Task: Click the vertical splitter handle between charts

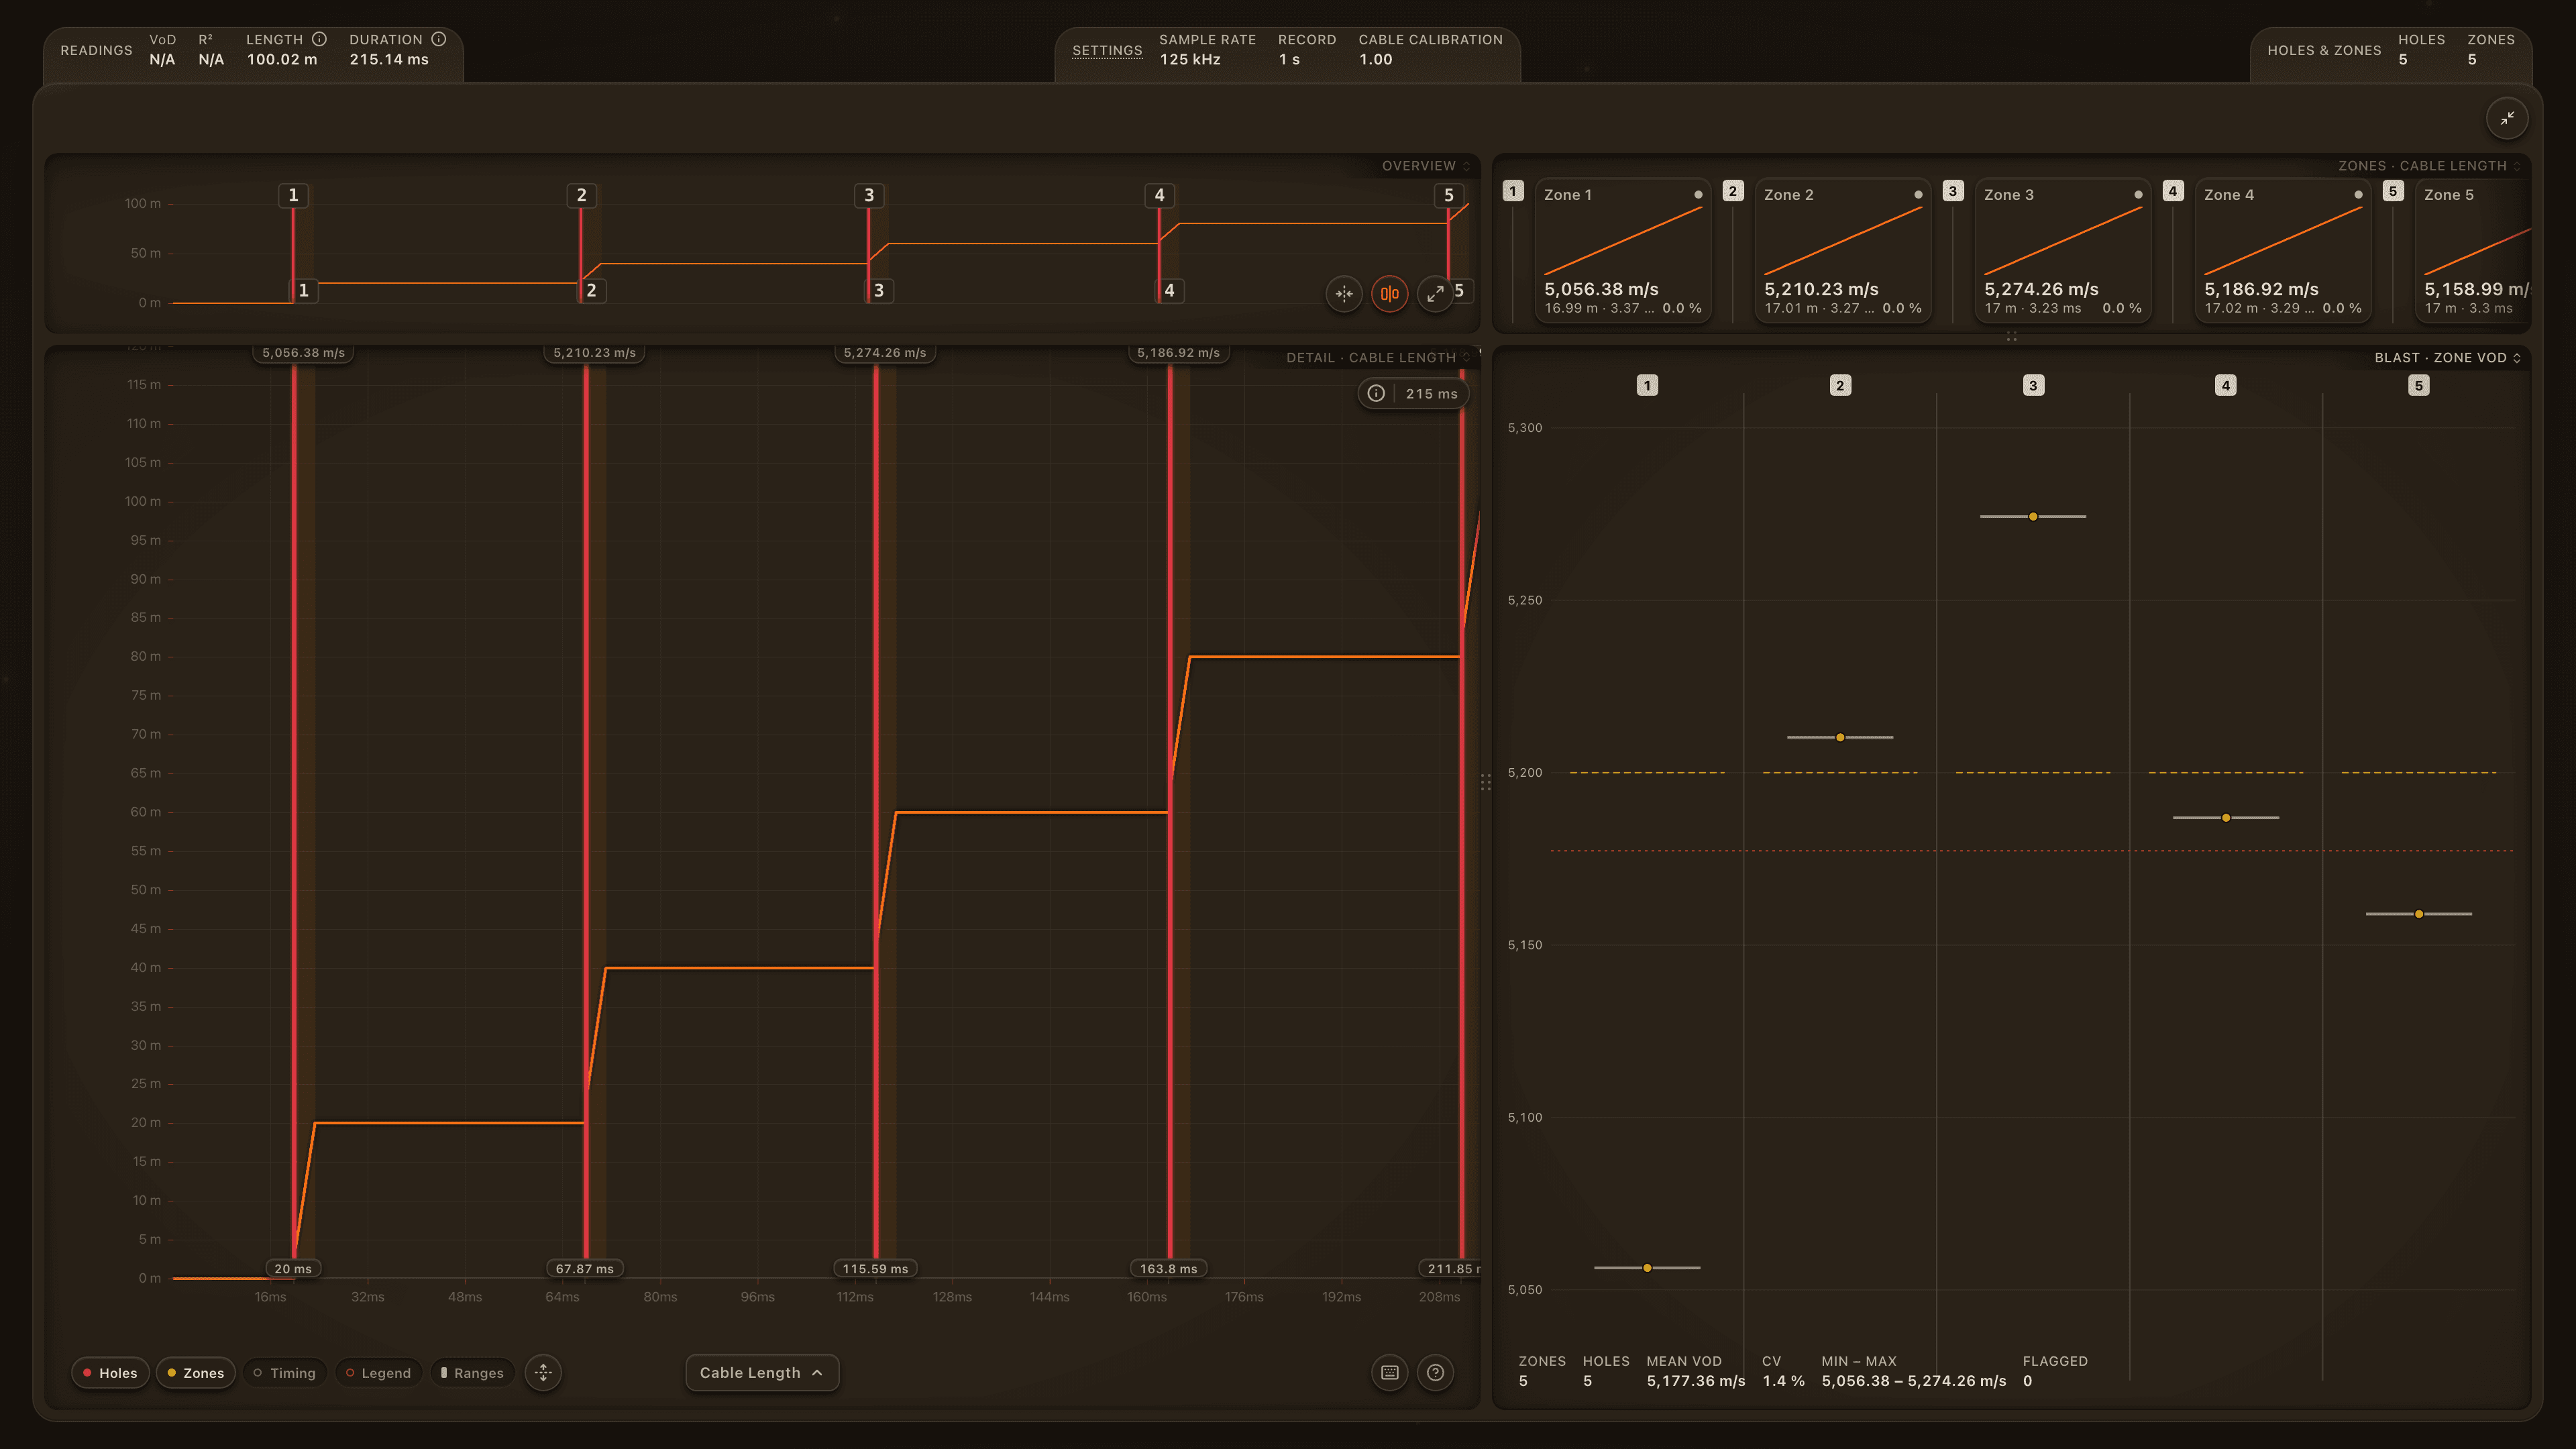Action: tap(1486, 782)
